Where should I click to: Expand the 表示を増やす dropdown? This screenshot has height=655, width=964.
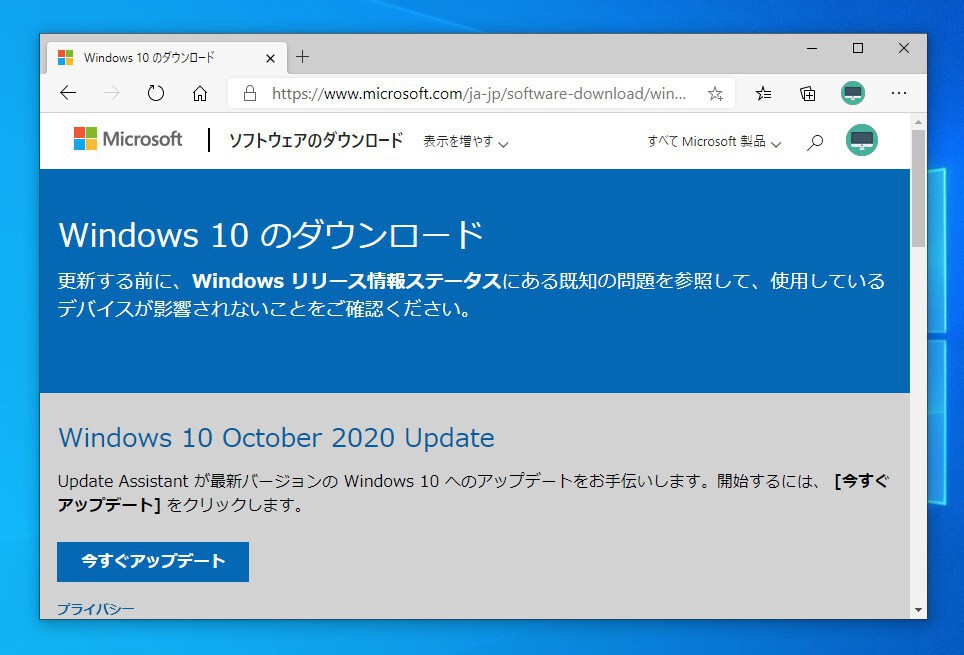click(466, 141)
